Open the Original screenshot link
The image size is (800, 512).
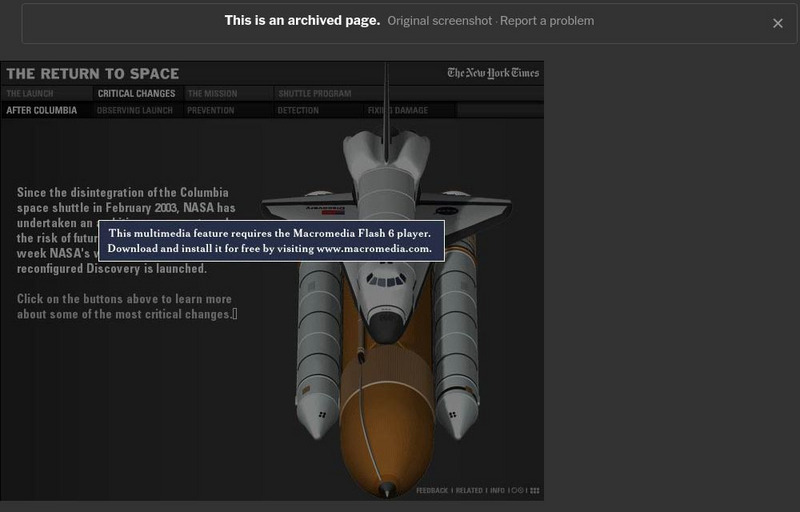click(x=439, y=21)
